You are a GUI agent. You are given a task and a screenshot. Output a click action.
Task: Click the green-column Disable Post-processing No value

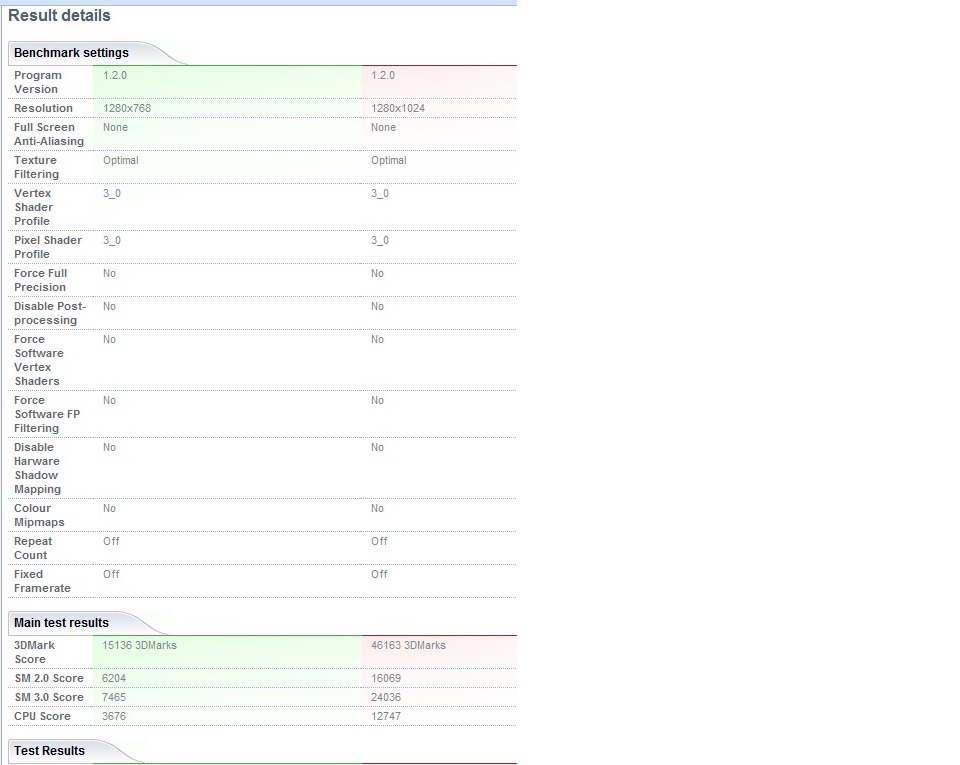point(109,307)
